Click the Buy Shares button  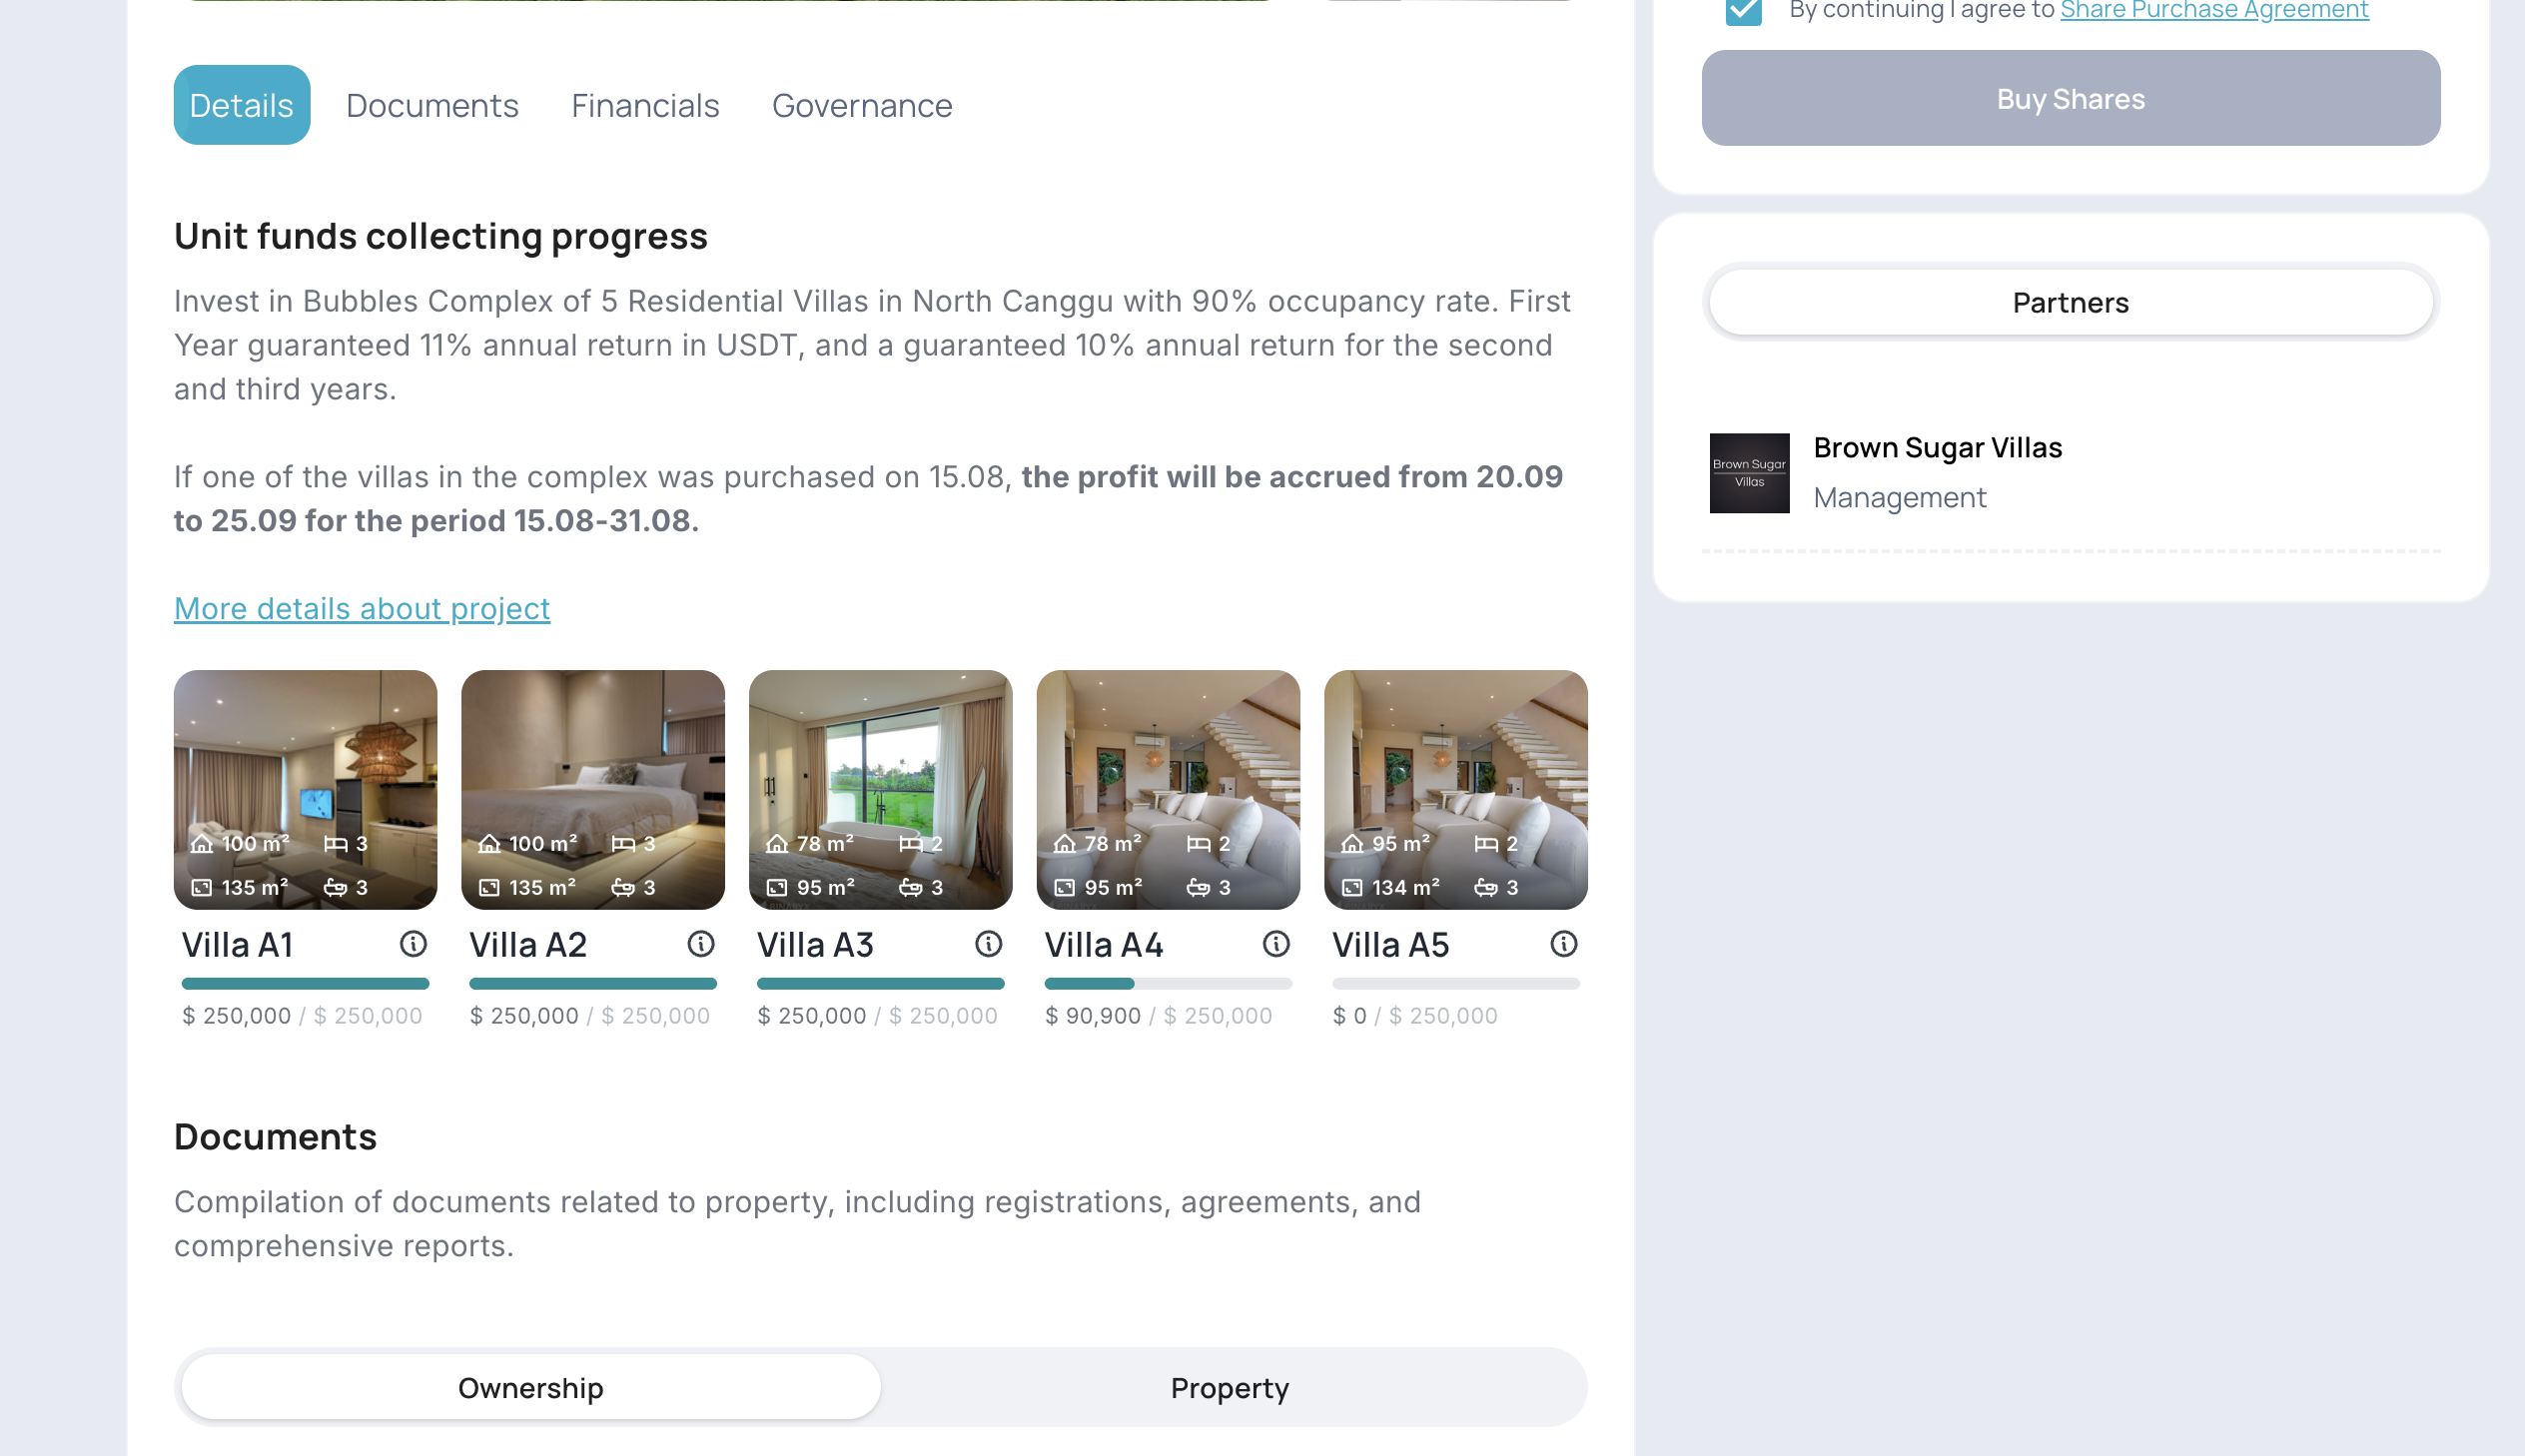click(2070, 98)
